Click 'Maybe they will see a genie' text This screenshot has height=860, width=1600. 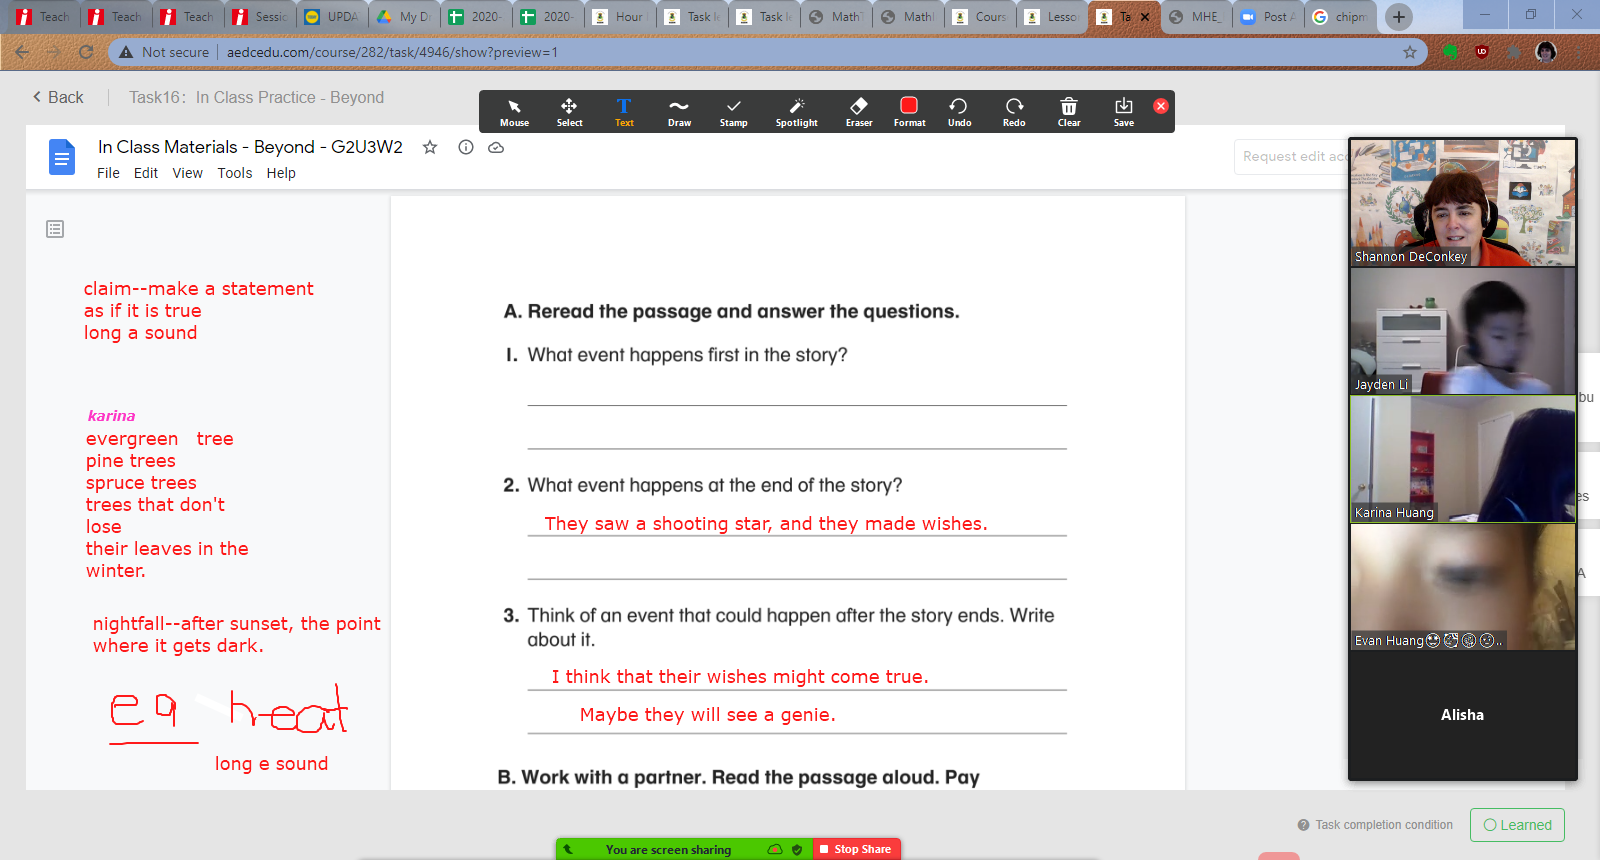pyautogui.click(x=707, y=715)
